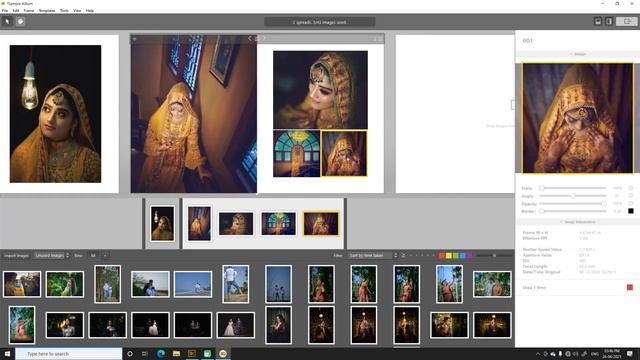Select the hand pan tool
Viewport: 640px width, 360px height.
pos(20,21)
